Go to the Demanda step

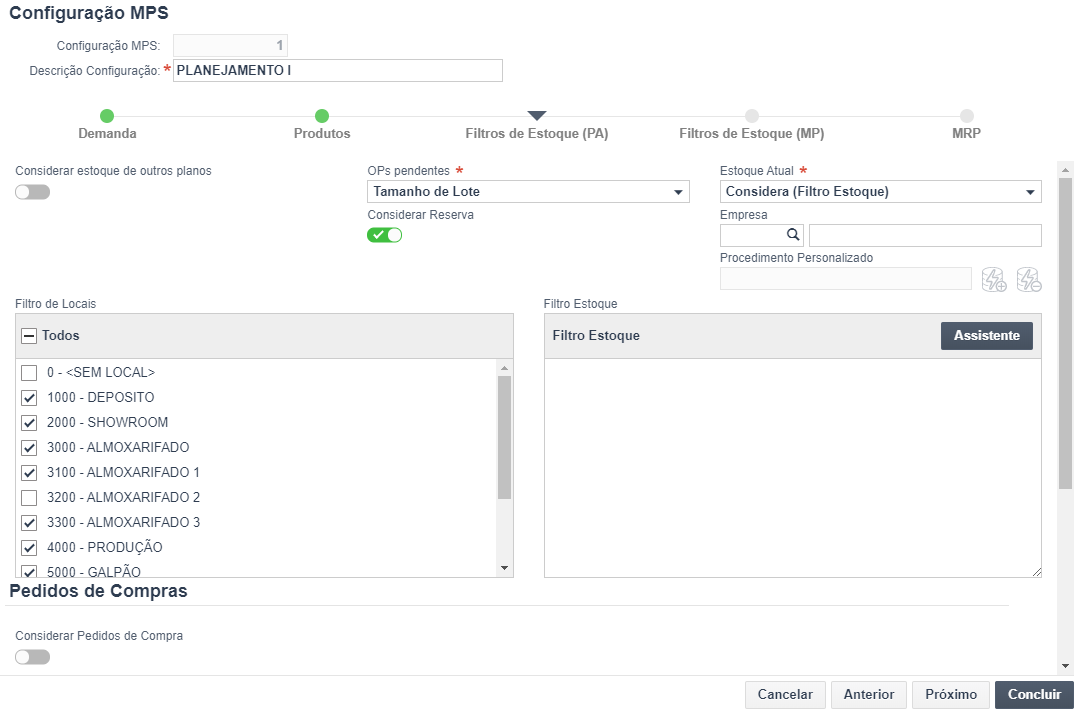[x=107, y=125]
